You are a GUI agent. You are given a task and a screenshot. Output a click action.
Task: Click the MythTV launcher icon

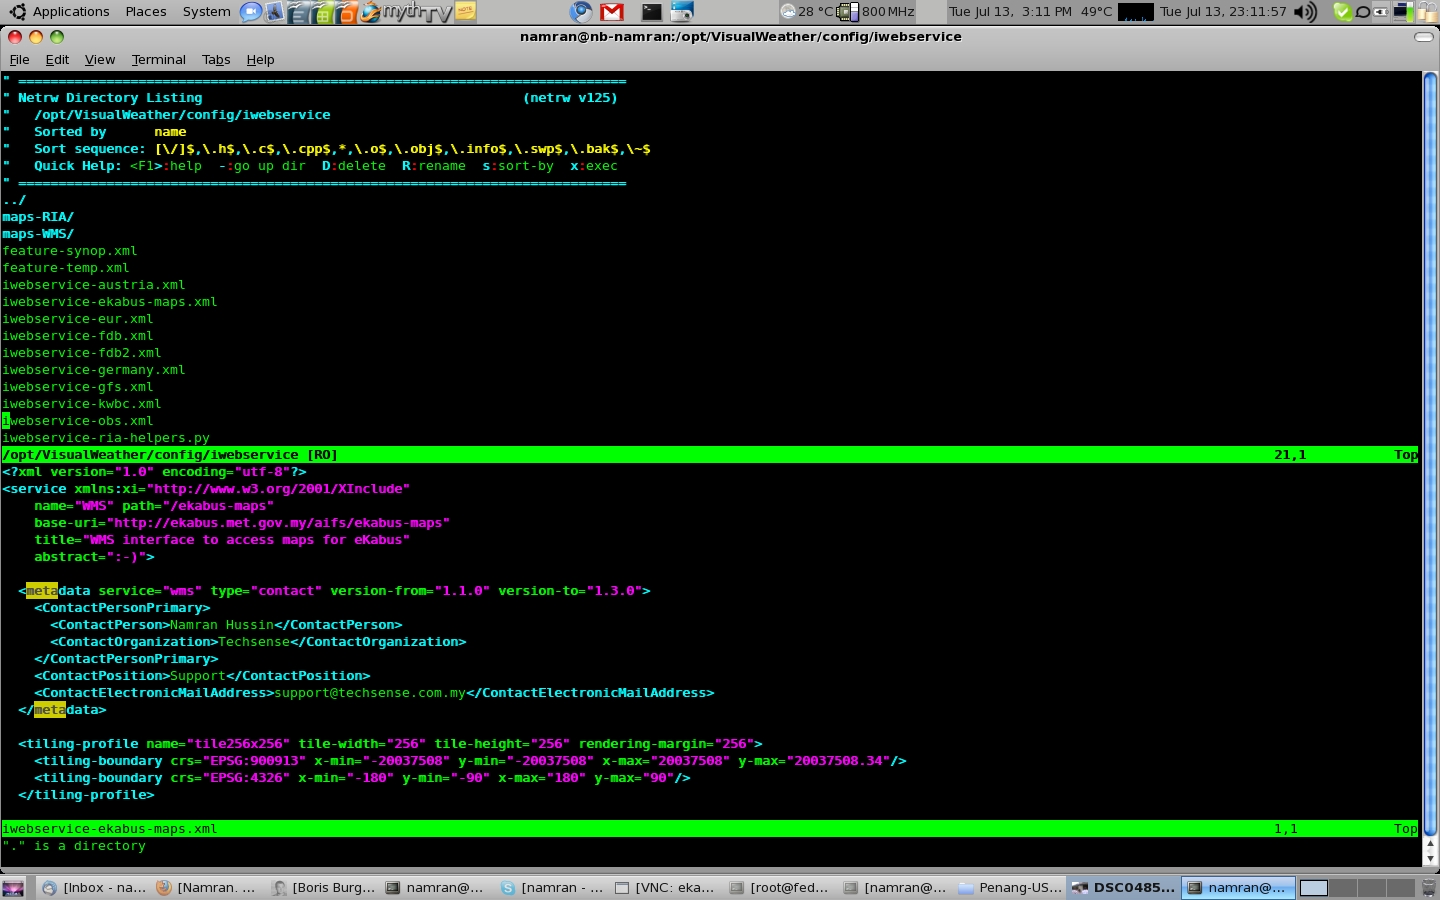tap(417, 12)
